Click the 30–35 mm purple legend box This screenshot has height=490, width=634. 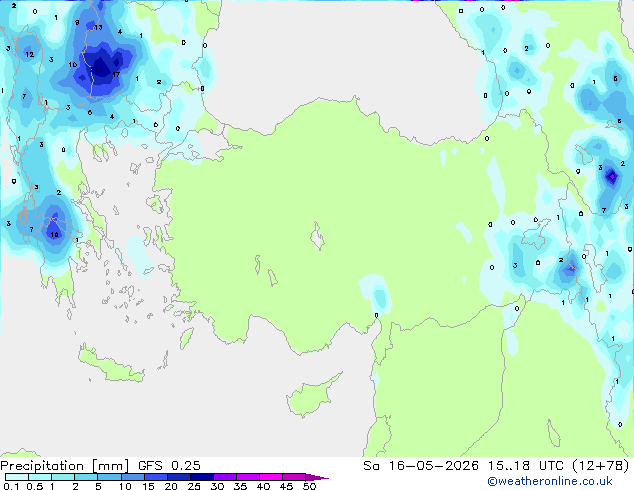point(225,477)
